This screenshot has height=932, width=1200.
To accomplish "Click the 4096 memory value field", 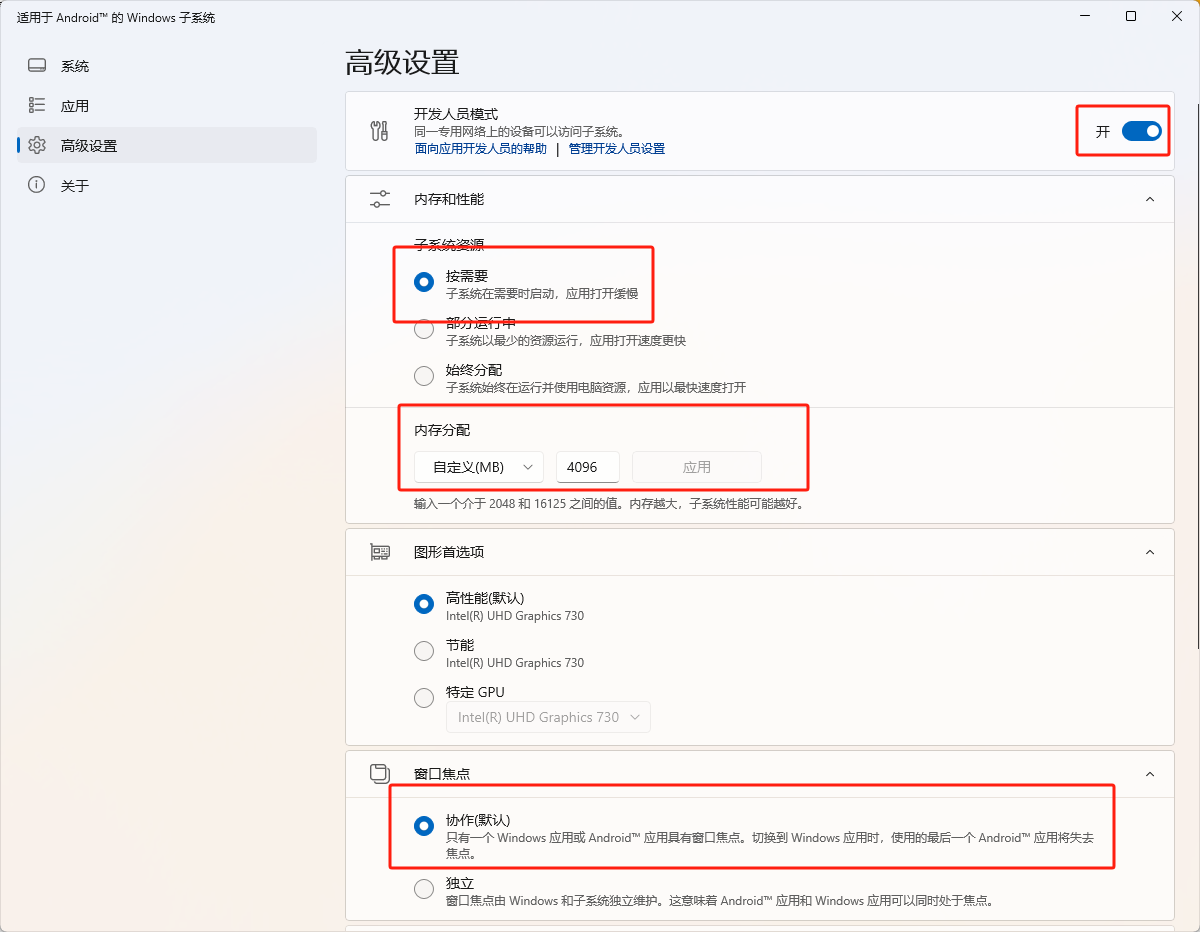I will (x=588, y=467).
